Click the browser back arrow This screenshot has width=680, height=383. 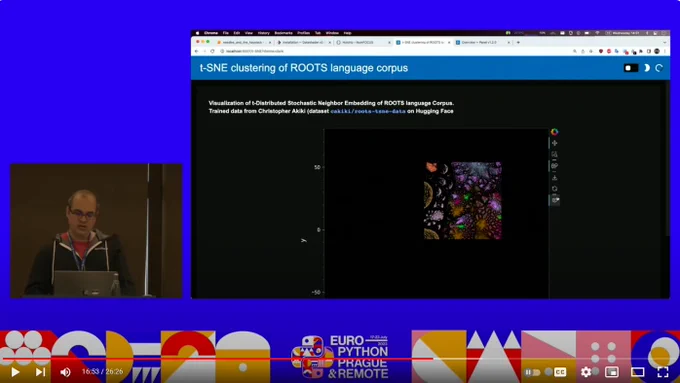click(196, 51)
